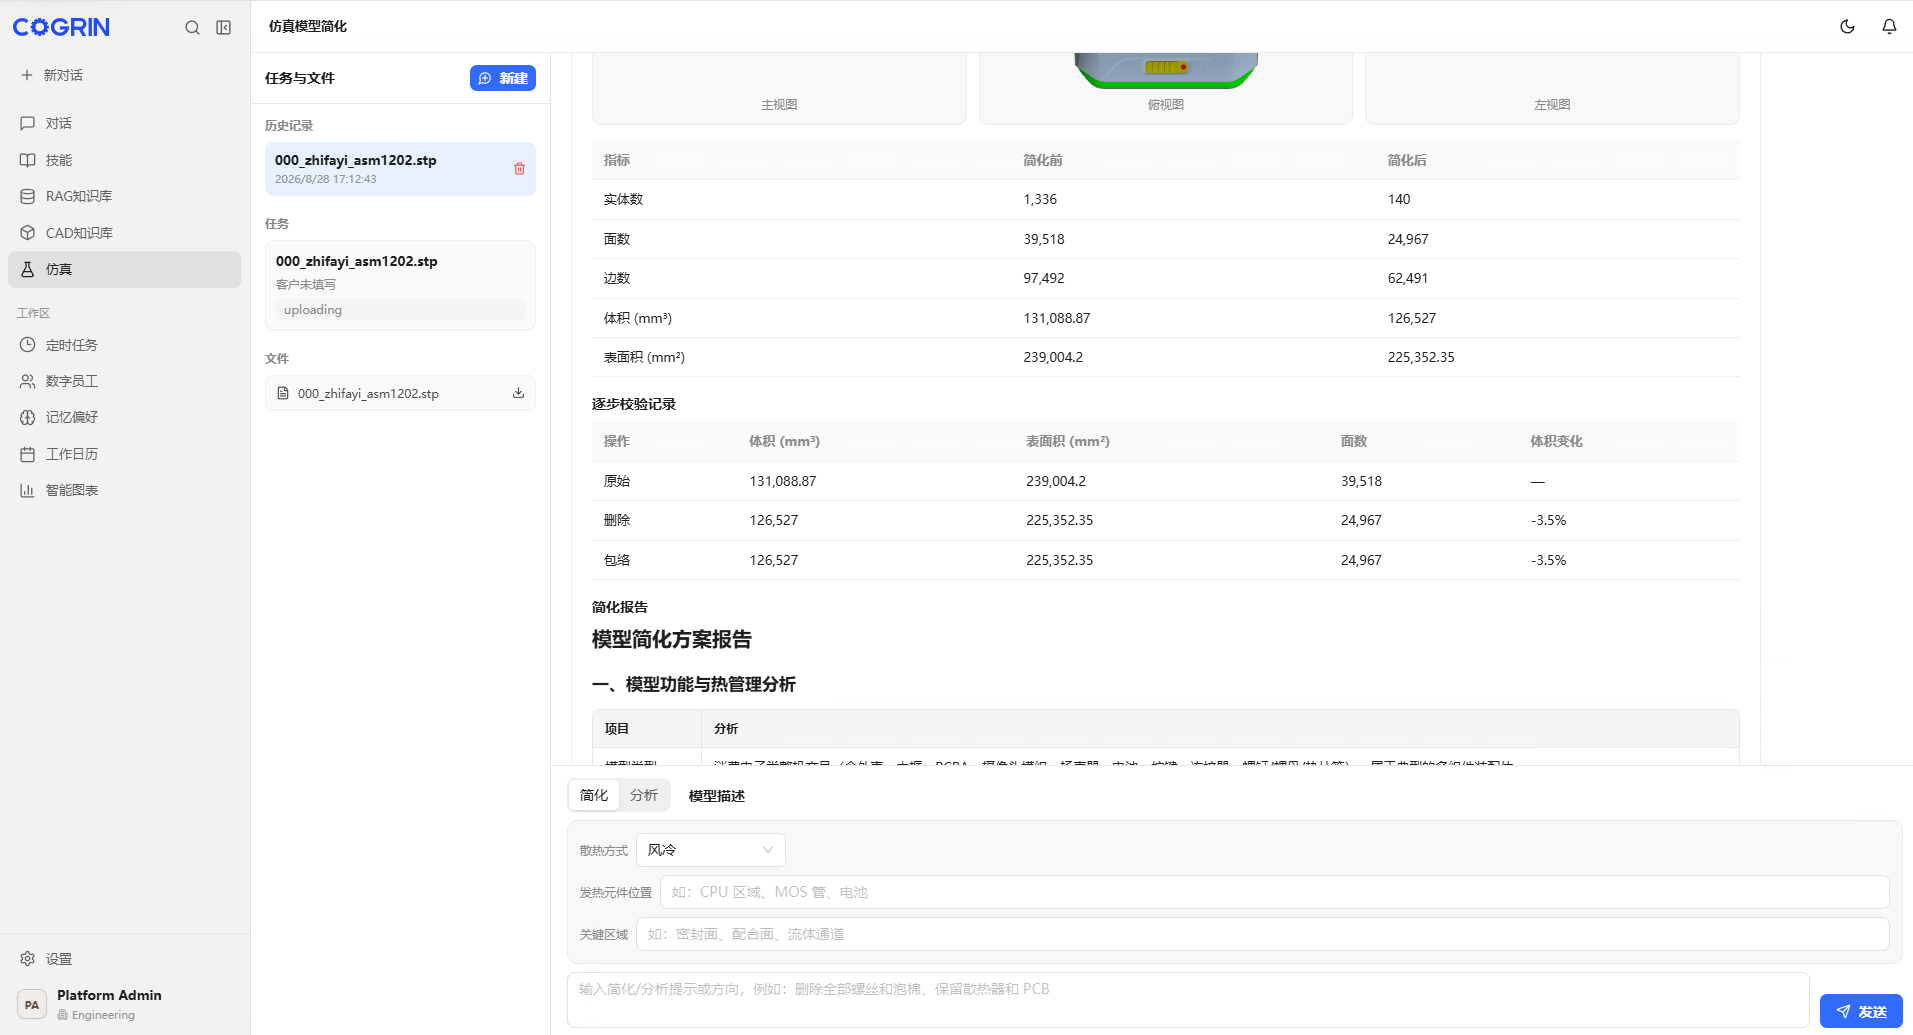
Task: Click 模型简化方案报告 heading
Action: [672, 640]
